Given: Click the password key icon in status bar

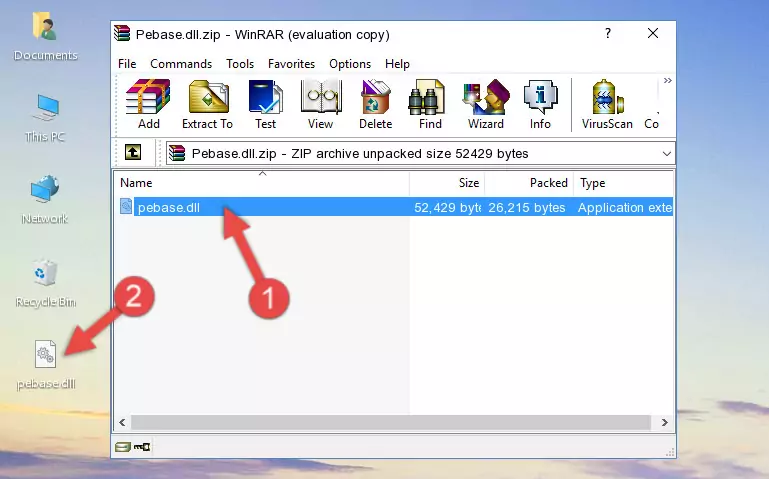Looking at the screenshot, I should (142, 446).
